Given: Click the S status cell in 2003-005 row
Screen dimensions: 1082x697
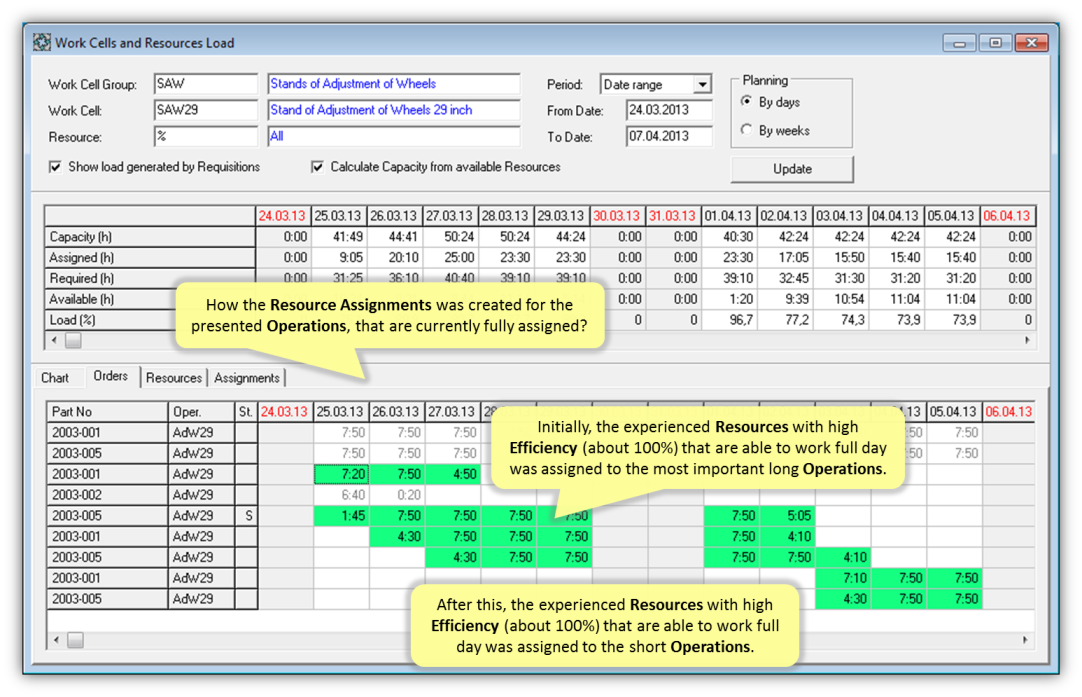Looking at the screenshot, I should click(x=246, y=516).
